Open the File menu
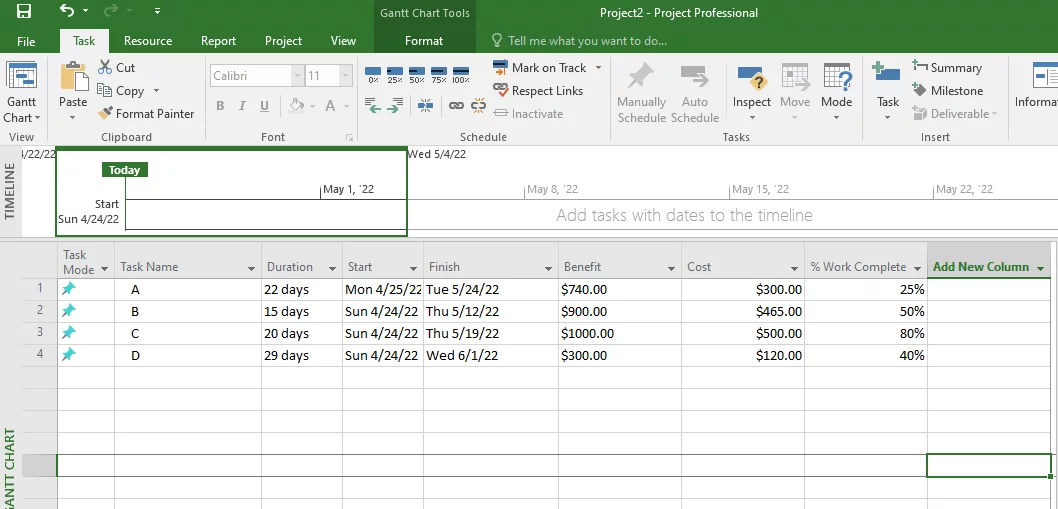The image size is (1058, 509). (x=26, y=41)
